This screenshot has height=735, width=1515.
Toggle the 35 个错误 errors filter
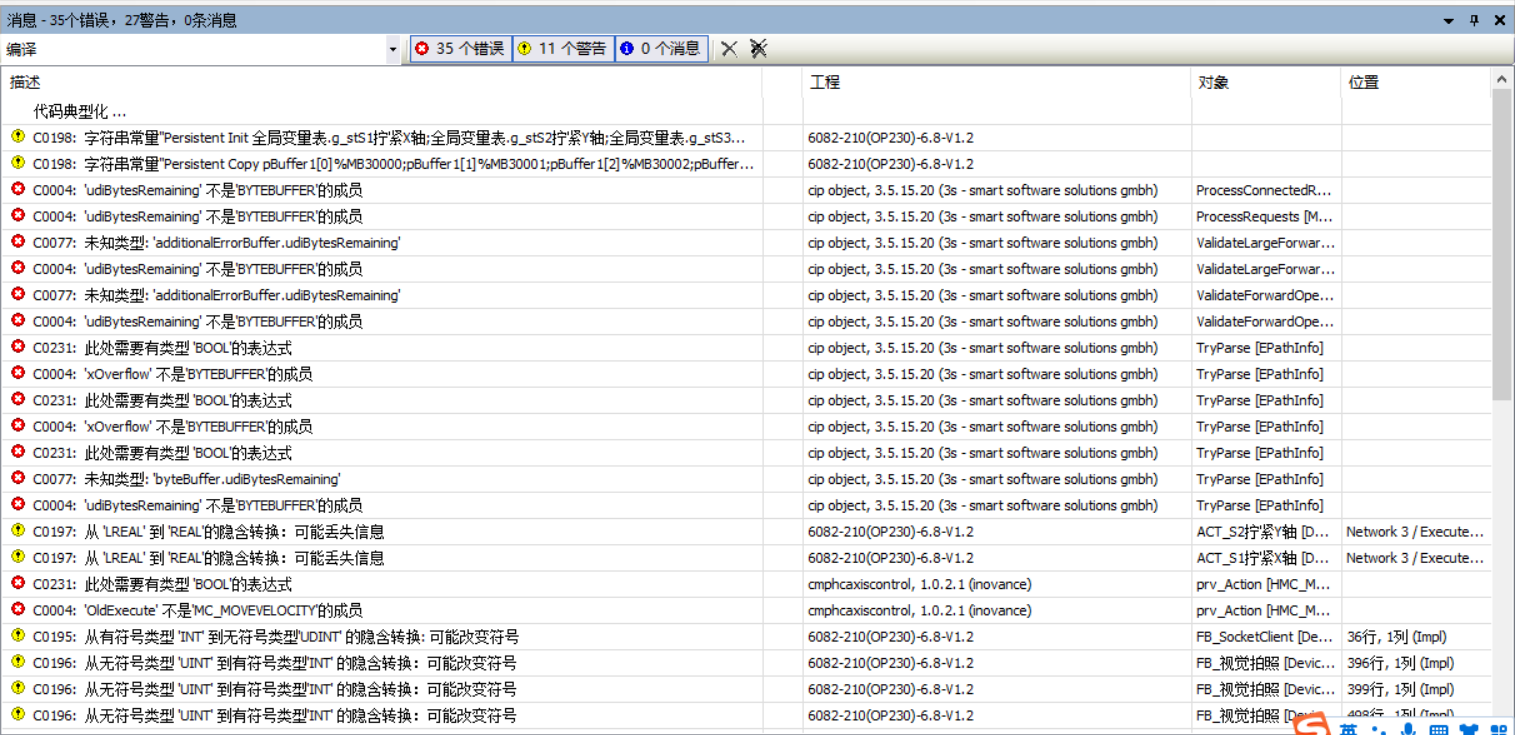tap(461, 48)
